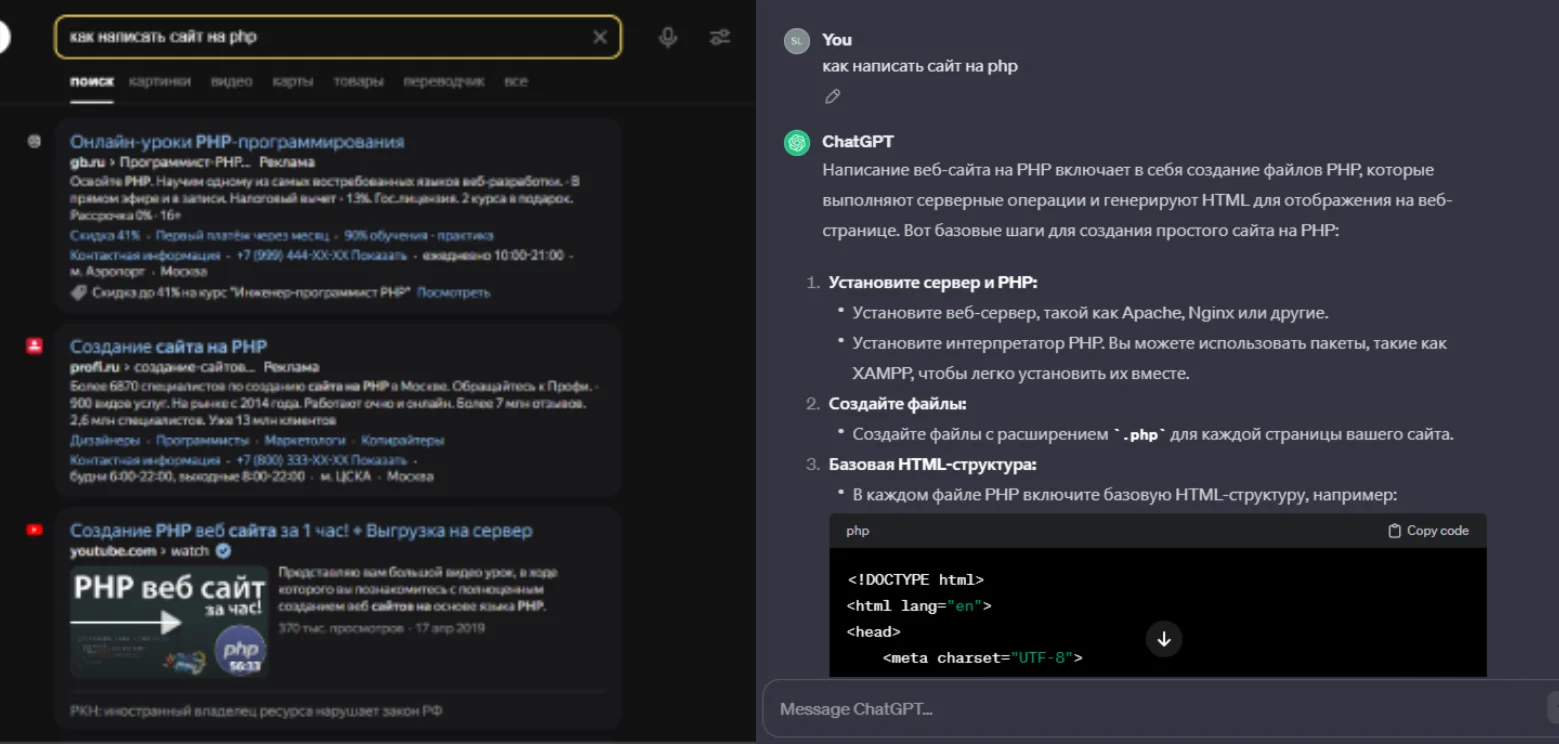
Task: Open the Онлайн-уроки PHP-программирования result
Action: (x=237, y=142)
